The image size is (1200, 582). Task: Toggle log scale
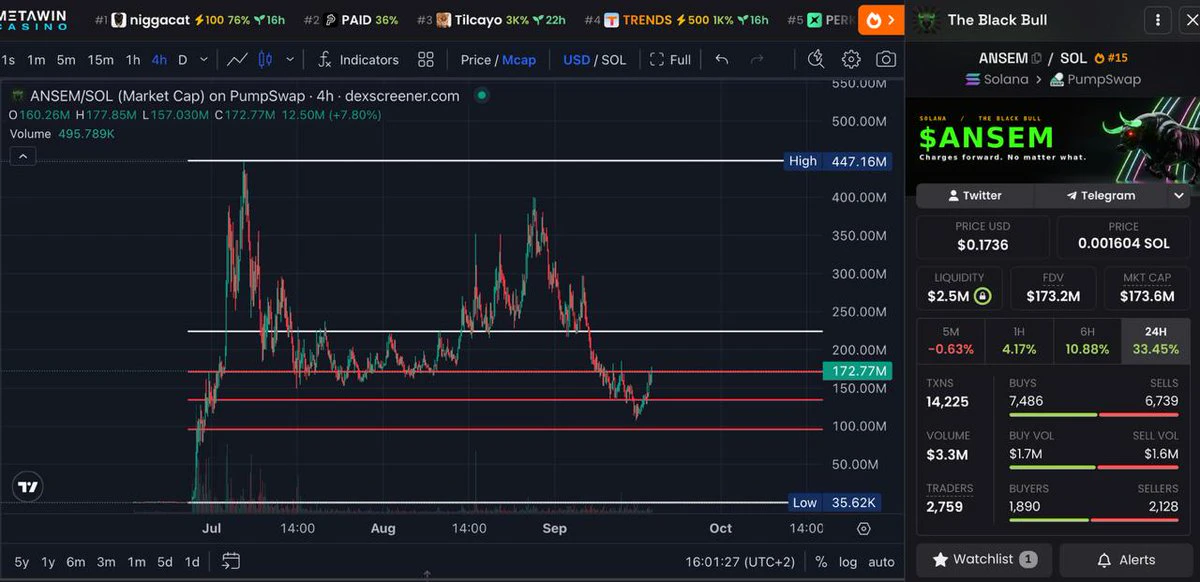coord(848,561)
